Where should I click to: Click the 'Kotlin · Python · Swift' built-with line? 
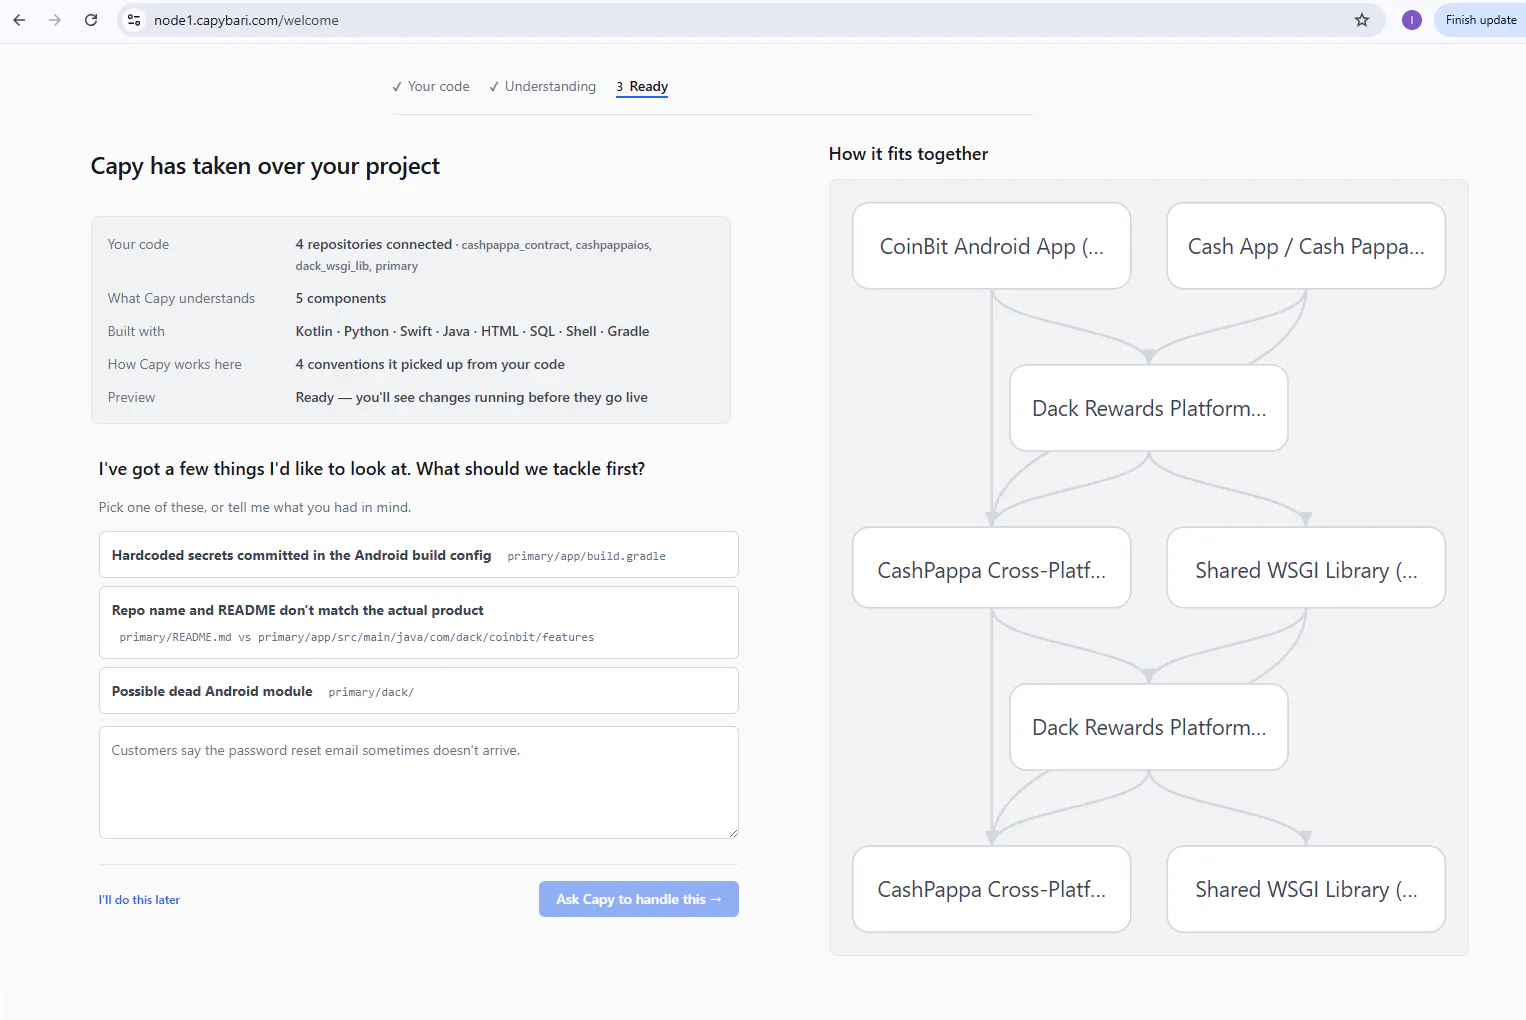coord(472,331)
